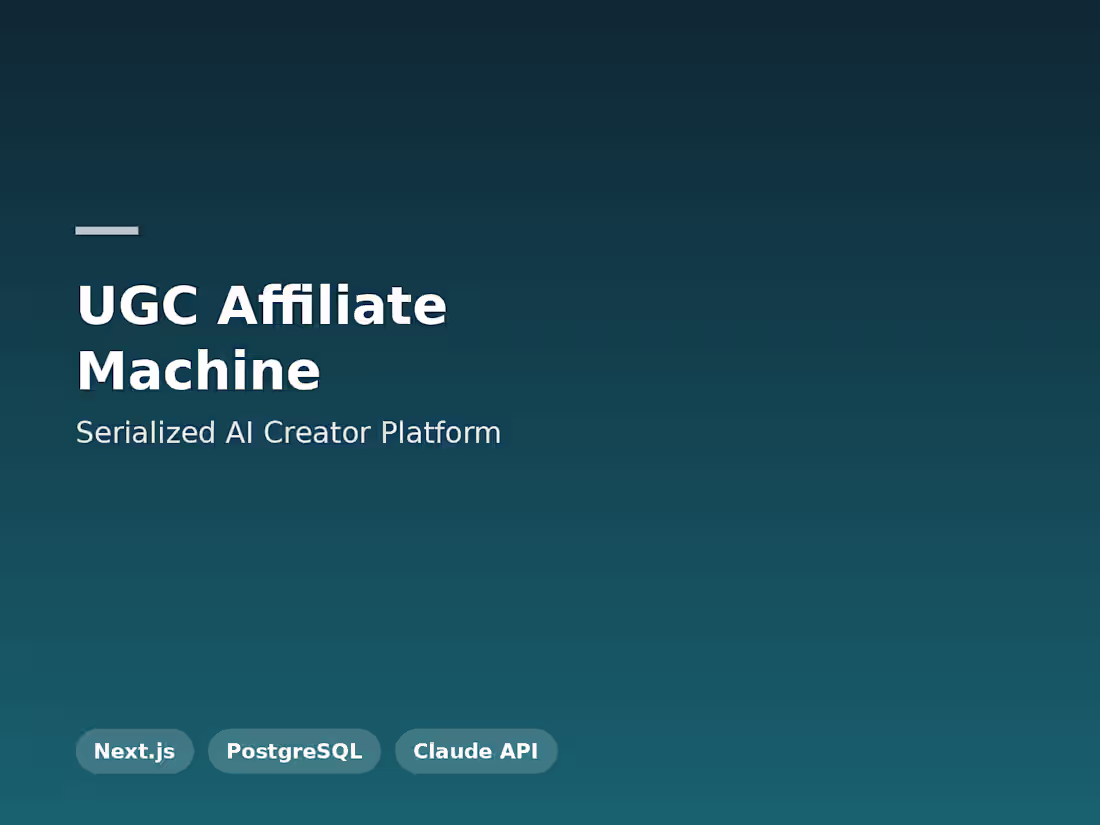Click the PostgreSQL tag pill

pyautogui.click(x=295, y=751)
